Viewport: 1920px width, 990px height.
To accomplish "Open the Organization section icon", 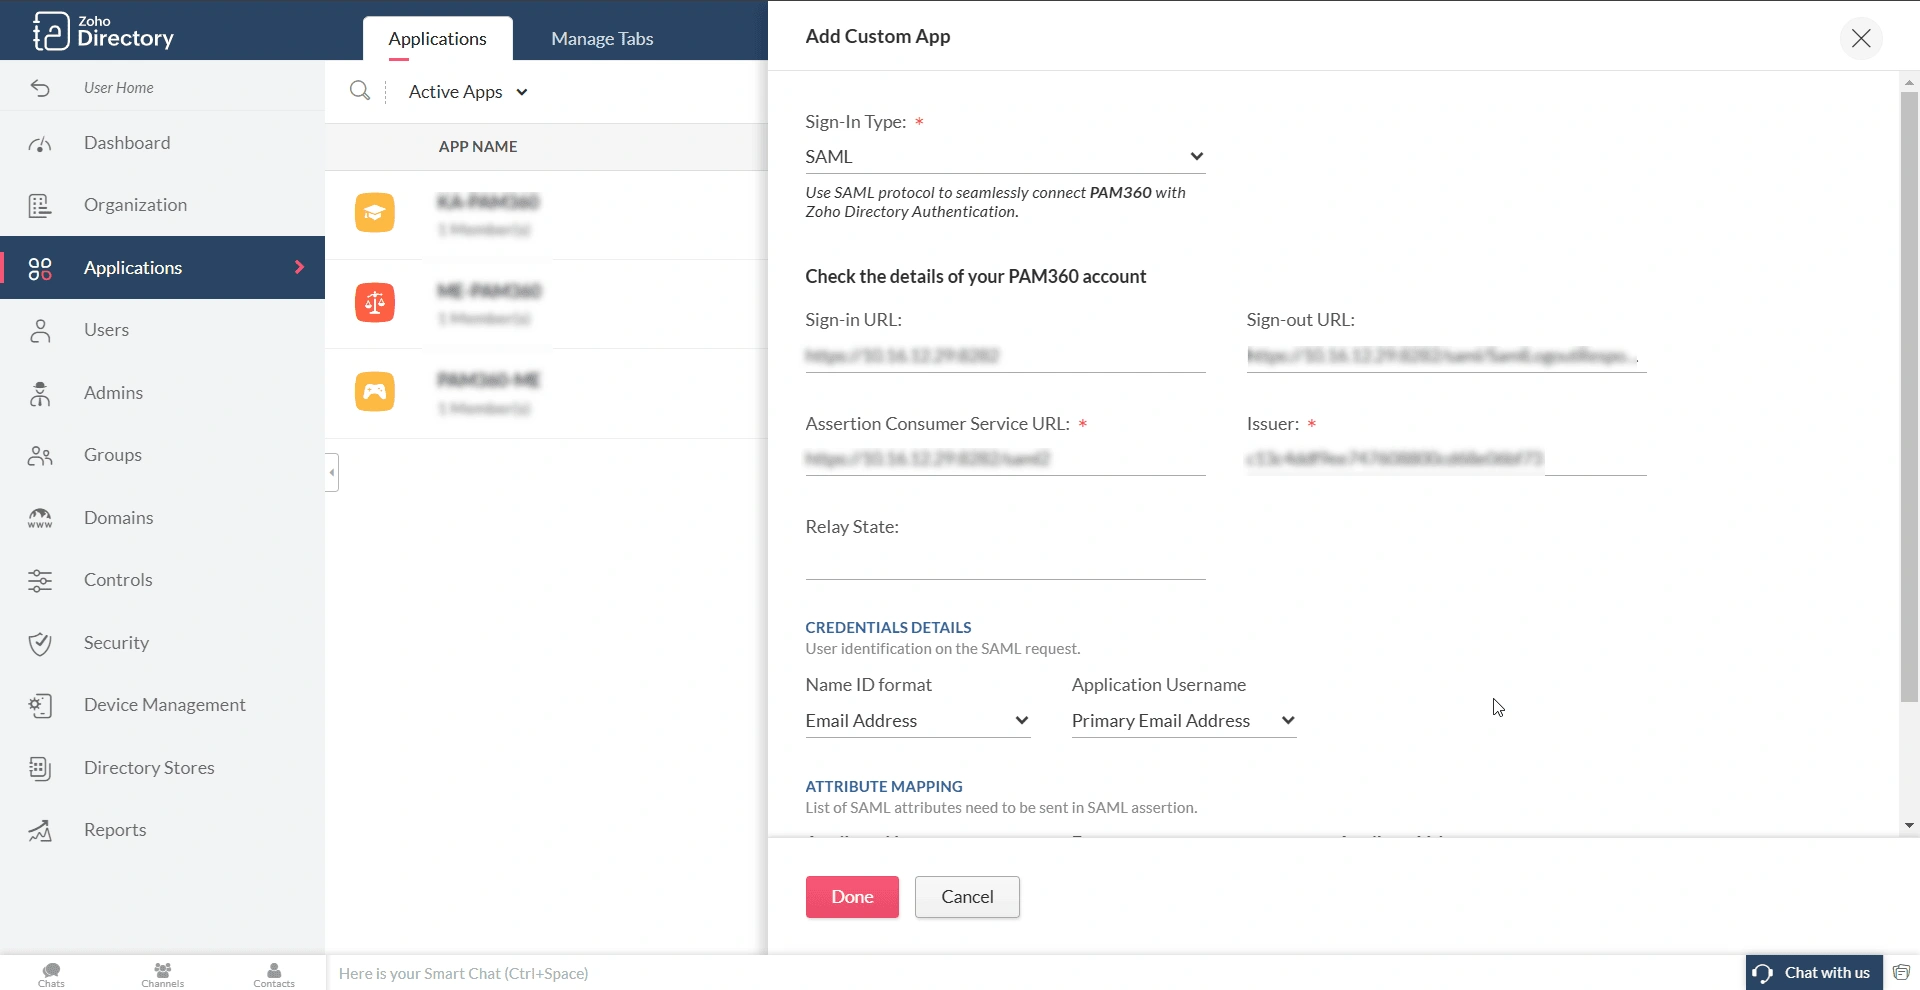I will pos(39,205).
